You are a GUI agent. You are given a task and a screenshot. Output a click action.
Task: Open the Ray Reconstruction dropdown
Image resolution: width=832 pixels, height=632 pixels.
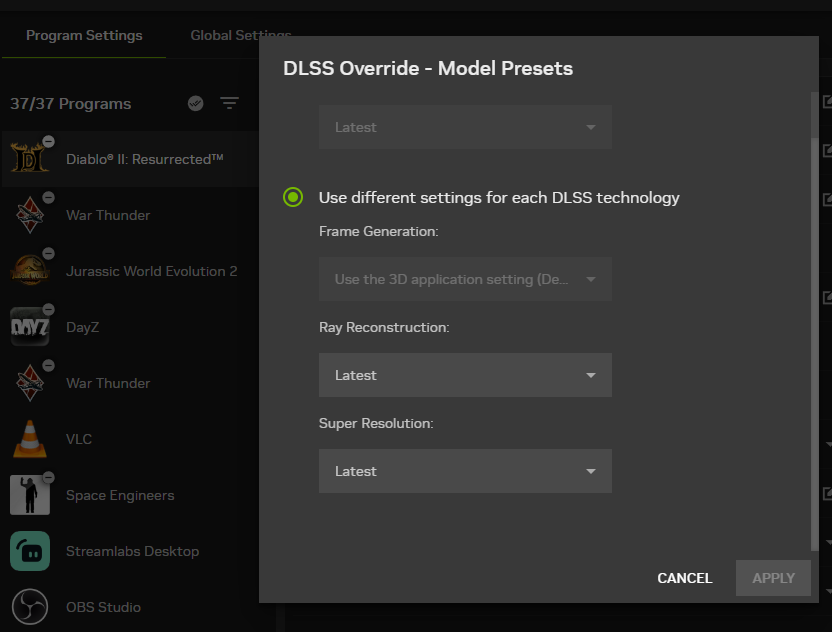pos(465,375)
